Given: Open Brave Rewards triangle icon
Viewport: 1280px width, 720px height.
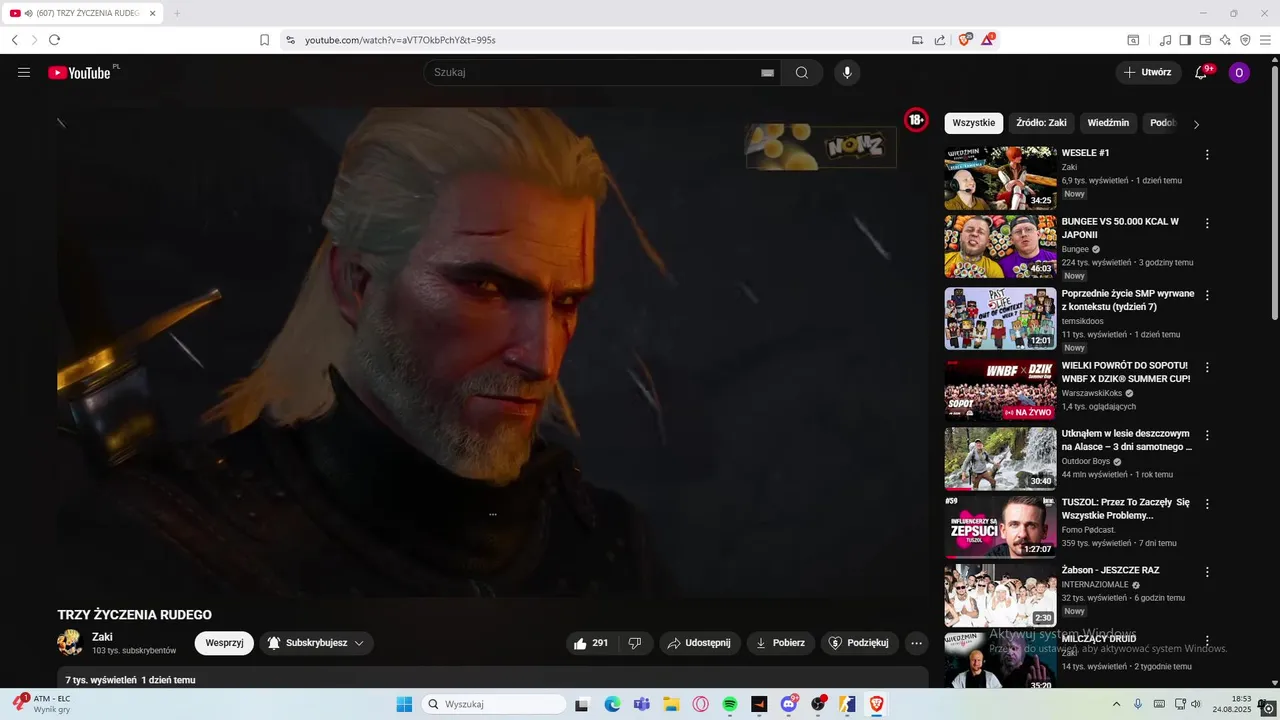Looking at the screenshot, I should [x=987, y=40].
